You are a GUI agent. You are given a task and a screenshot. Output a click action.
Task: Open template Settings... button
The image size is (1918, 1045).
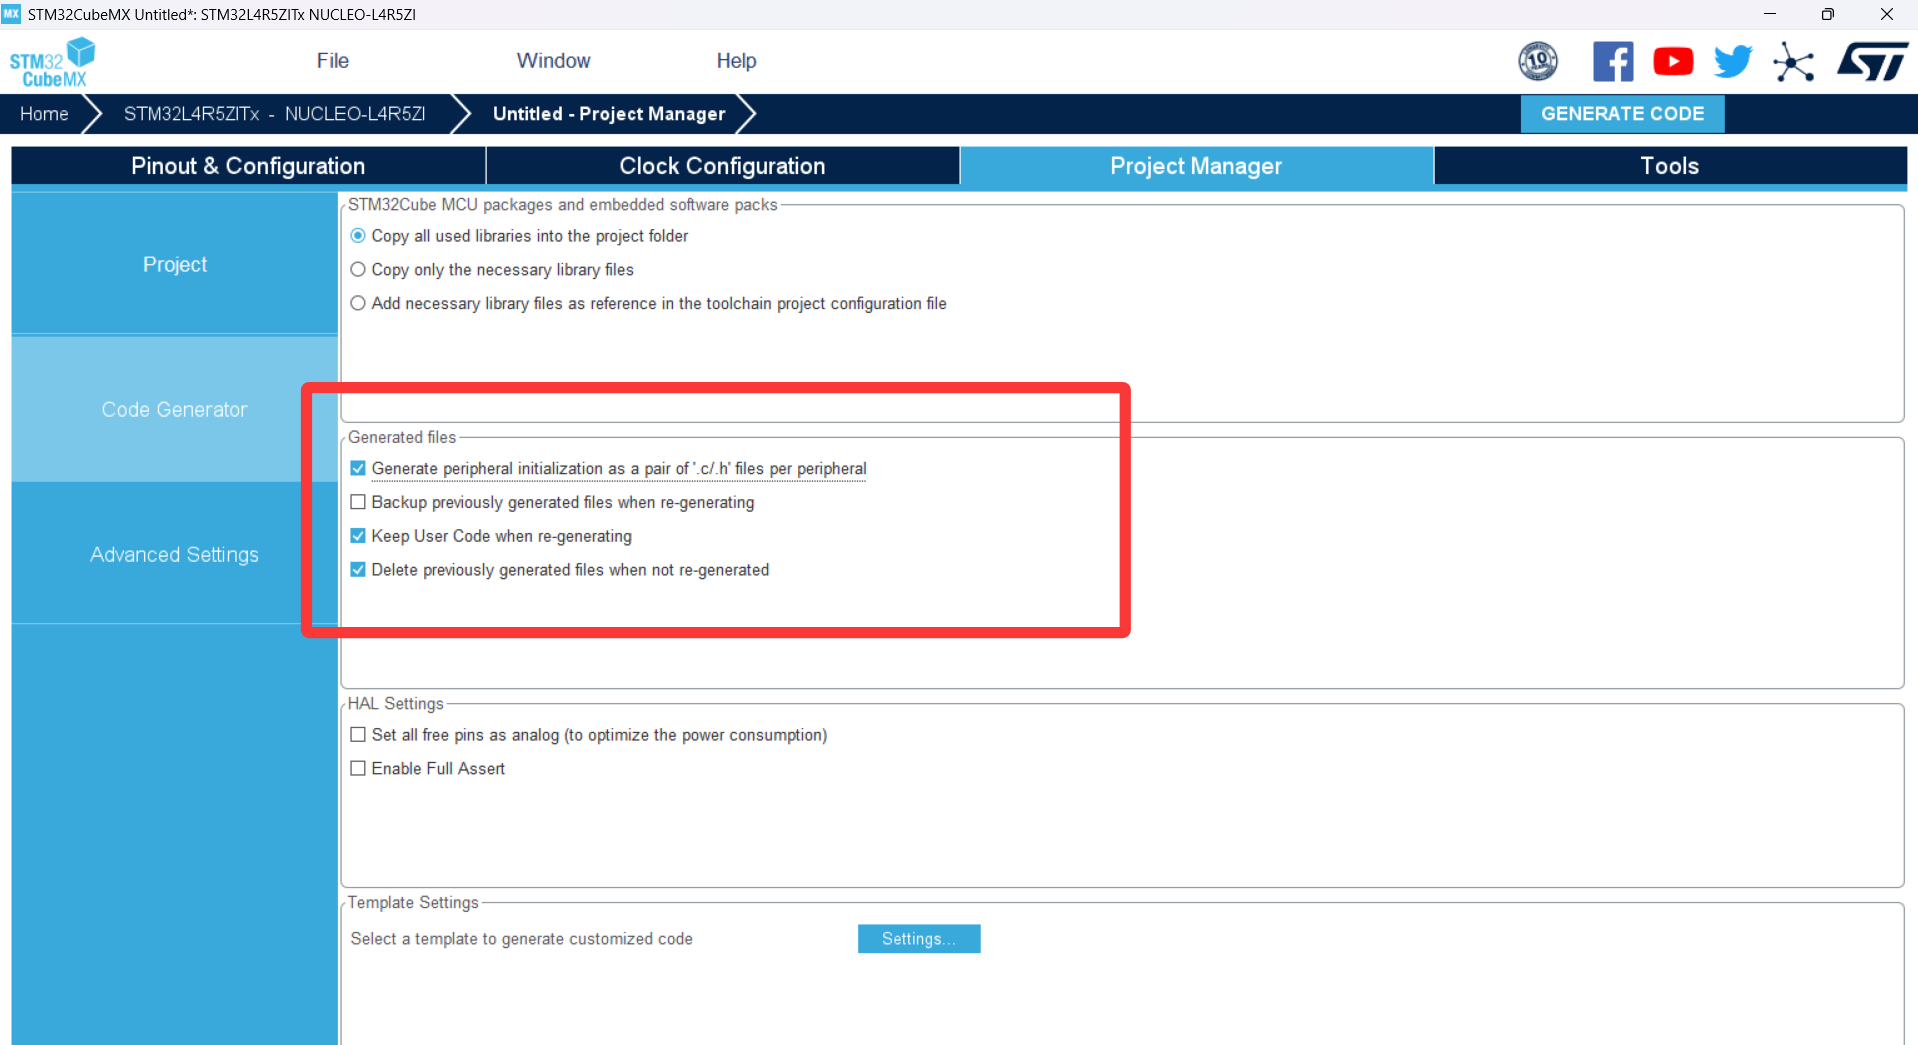pyautogui.click(x=919, y=939)
